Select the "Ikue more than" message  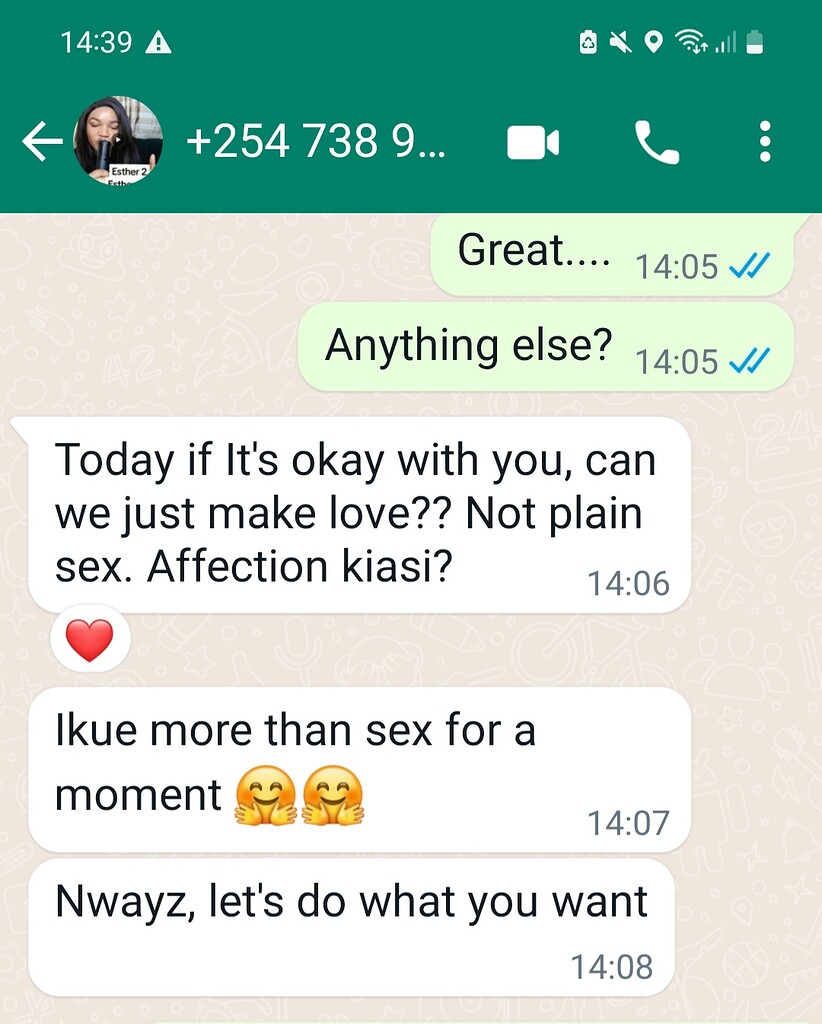point(359,769)
